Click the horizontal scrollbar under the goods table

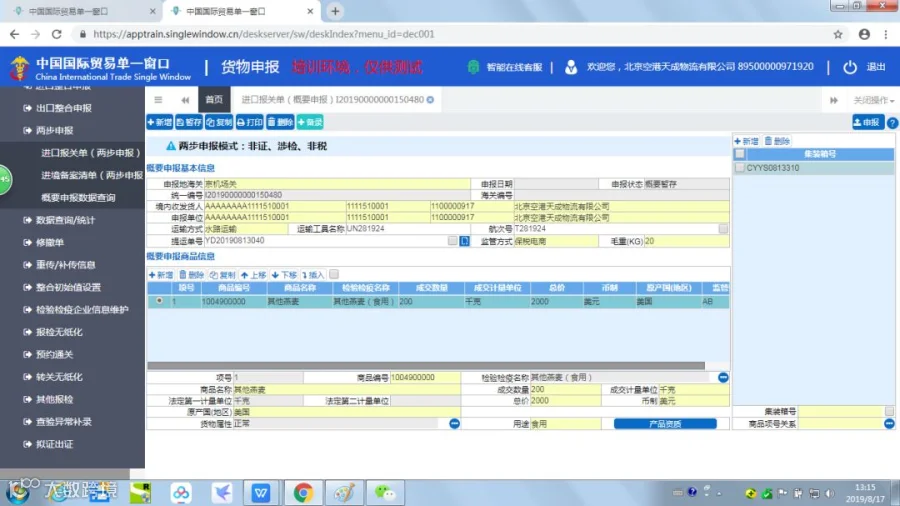click(426, 365)
